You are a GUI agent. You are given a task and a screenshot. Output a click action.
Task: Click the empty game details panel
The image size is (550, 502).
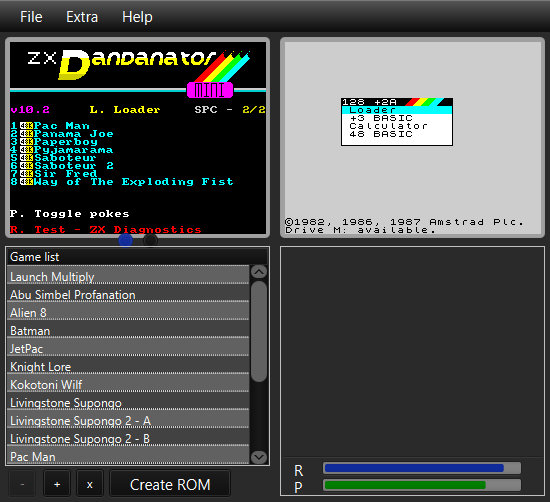pyautogui.click(x=412, y=352)
